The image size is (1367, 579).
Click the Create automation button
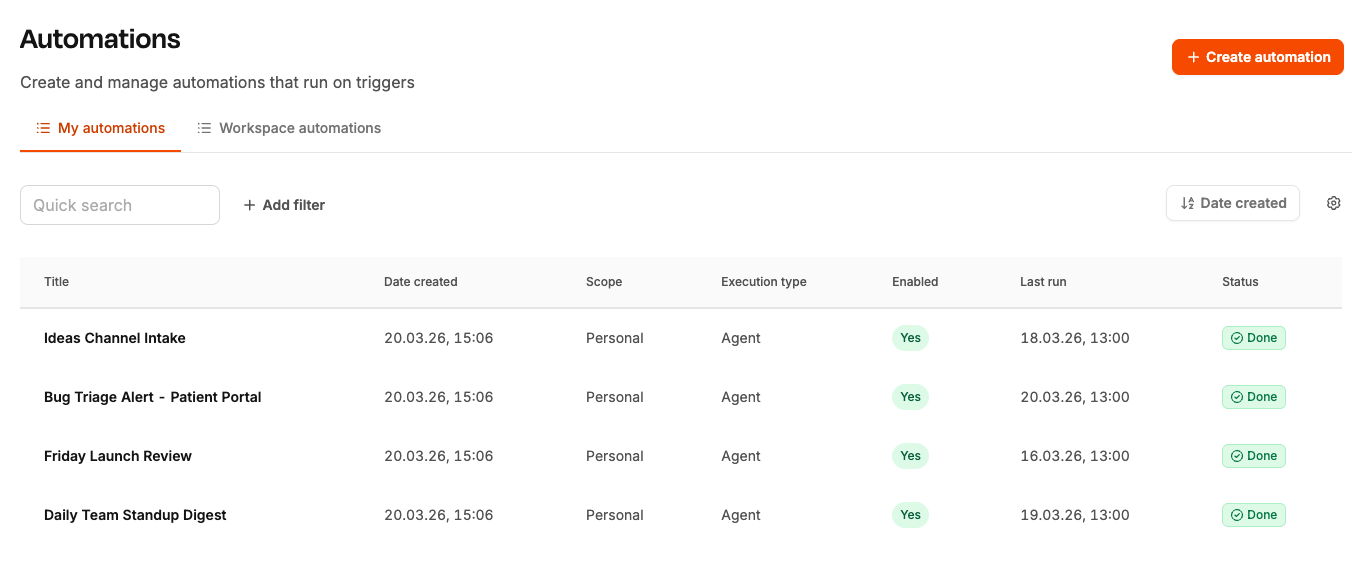point(1257,57)
